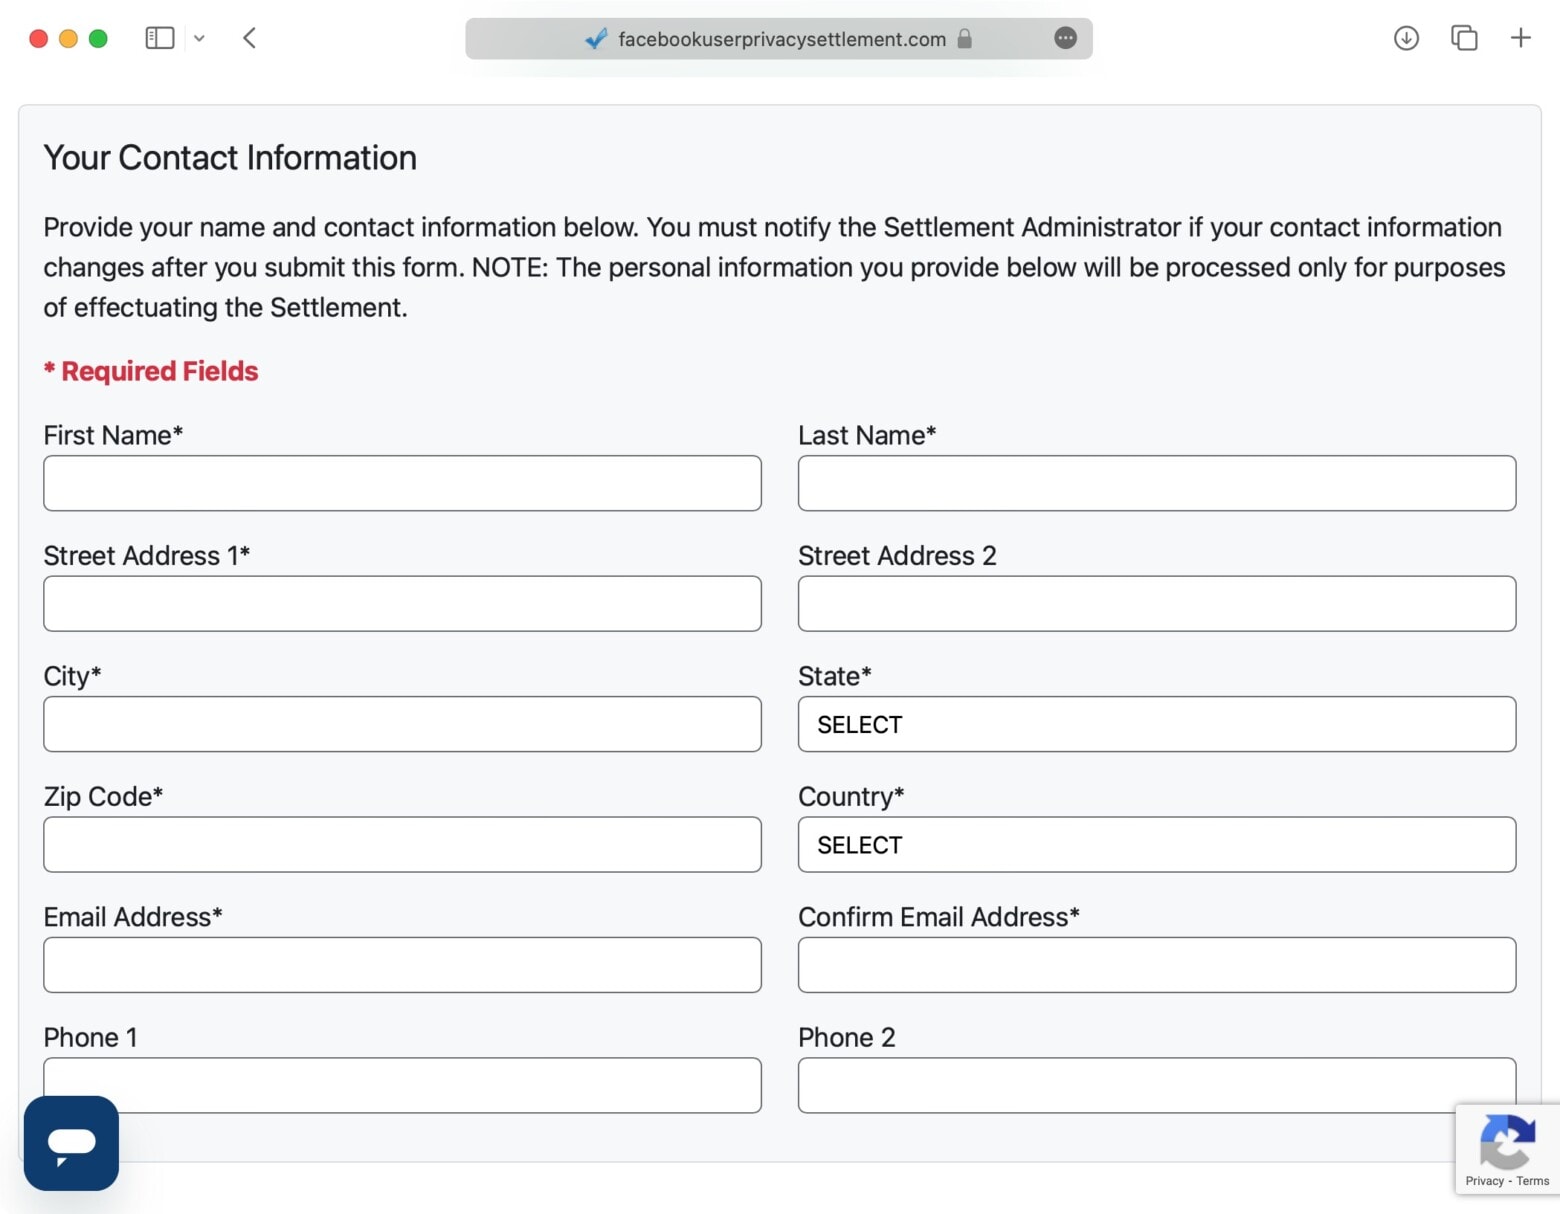Click the page options ellipsis in address bar
The width and height of the screenshot is (1560, 1214).
point(1065,38)
